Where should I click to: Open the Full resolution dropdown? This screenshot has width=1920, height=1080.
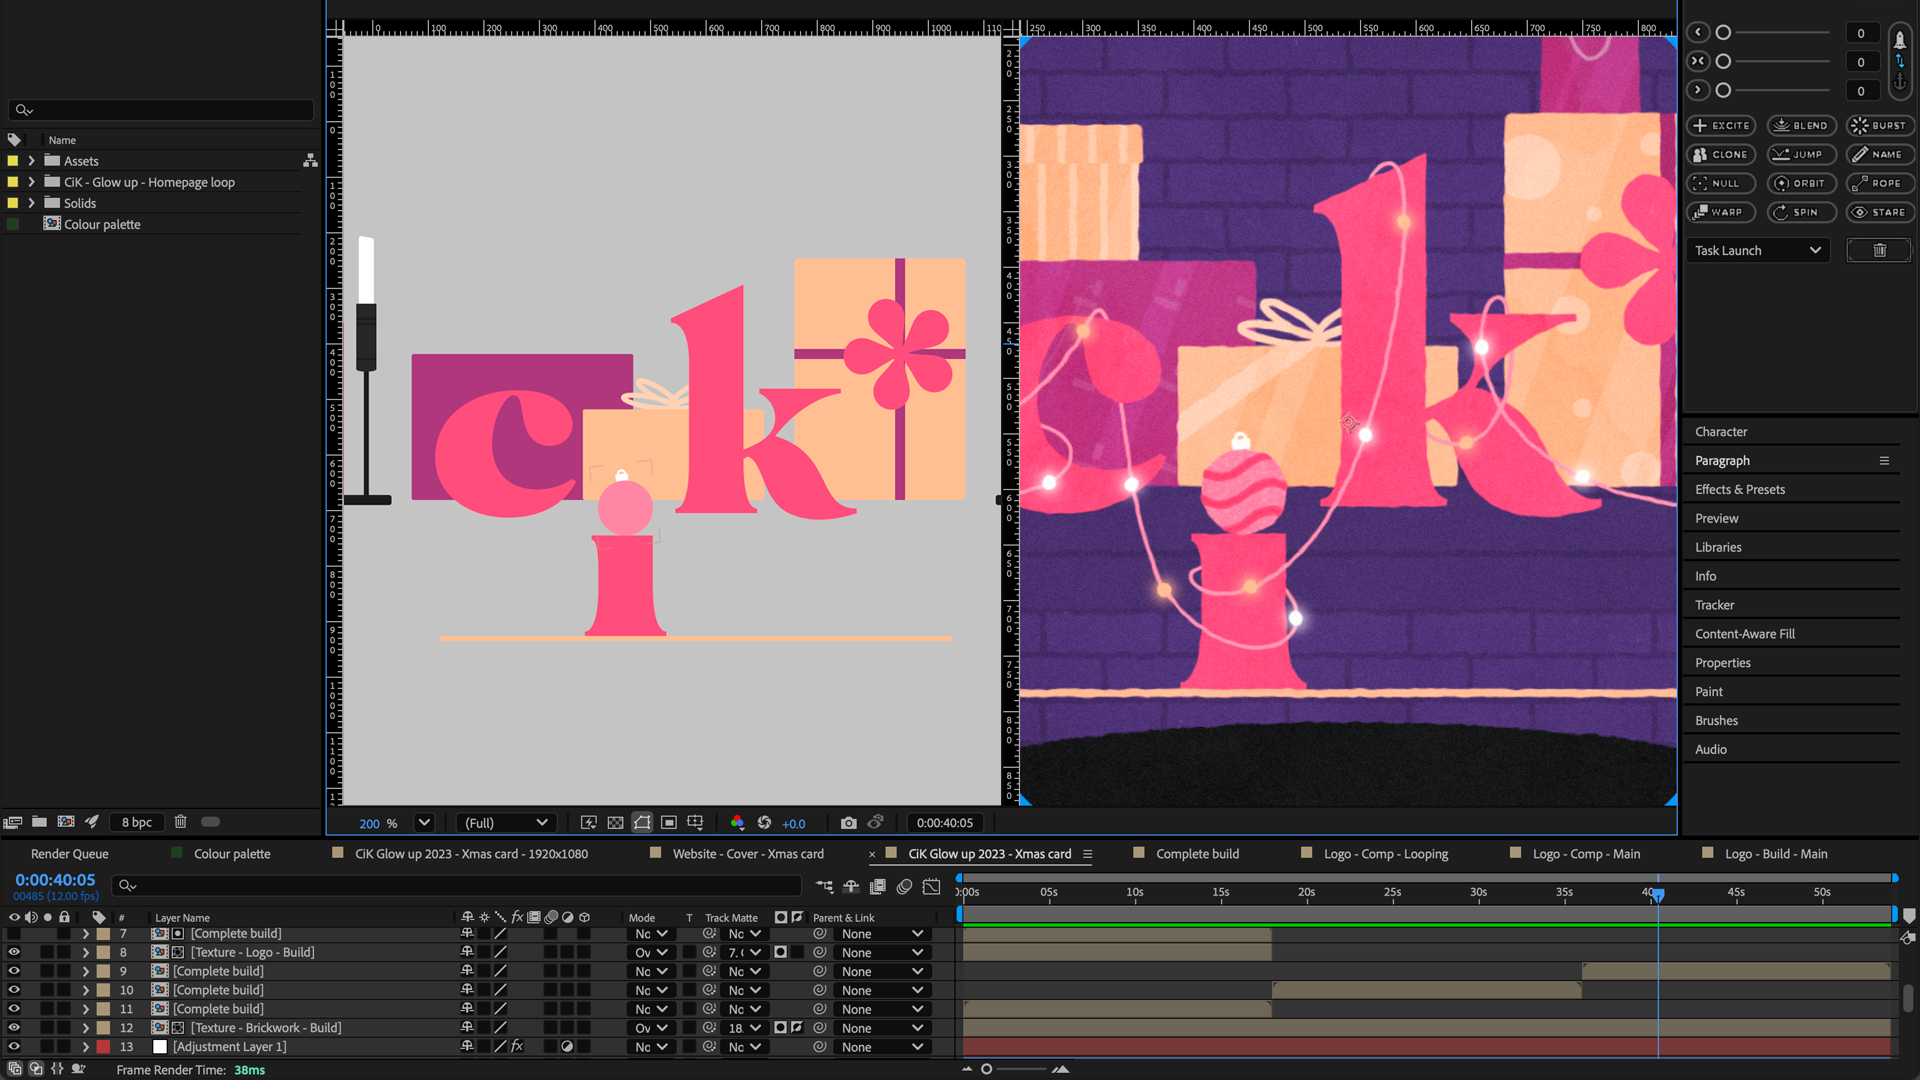click(506, 823)
